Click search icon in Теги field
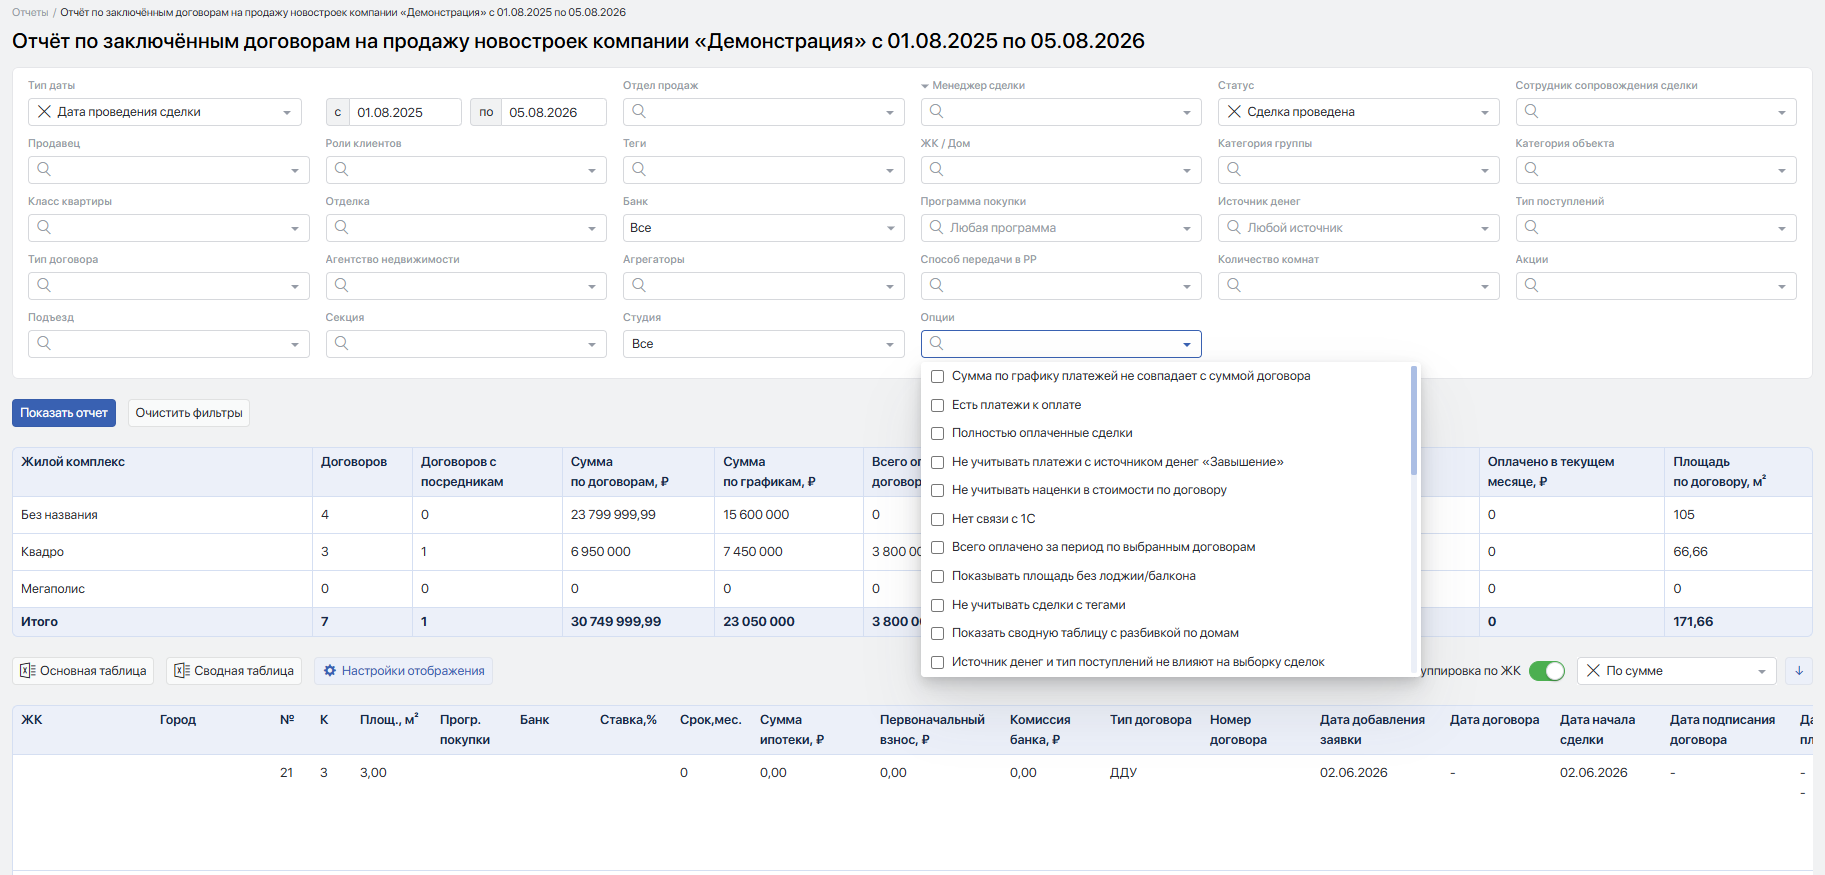The height and width of the screenshot is (875, 1825). tap(639, 169)
